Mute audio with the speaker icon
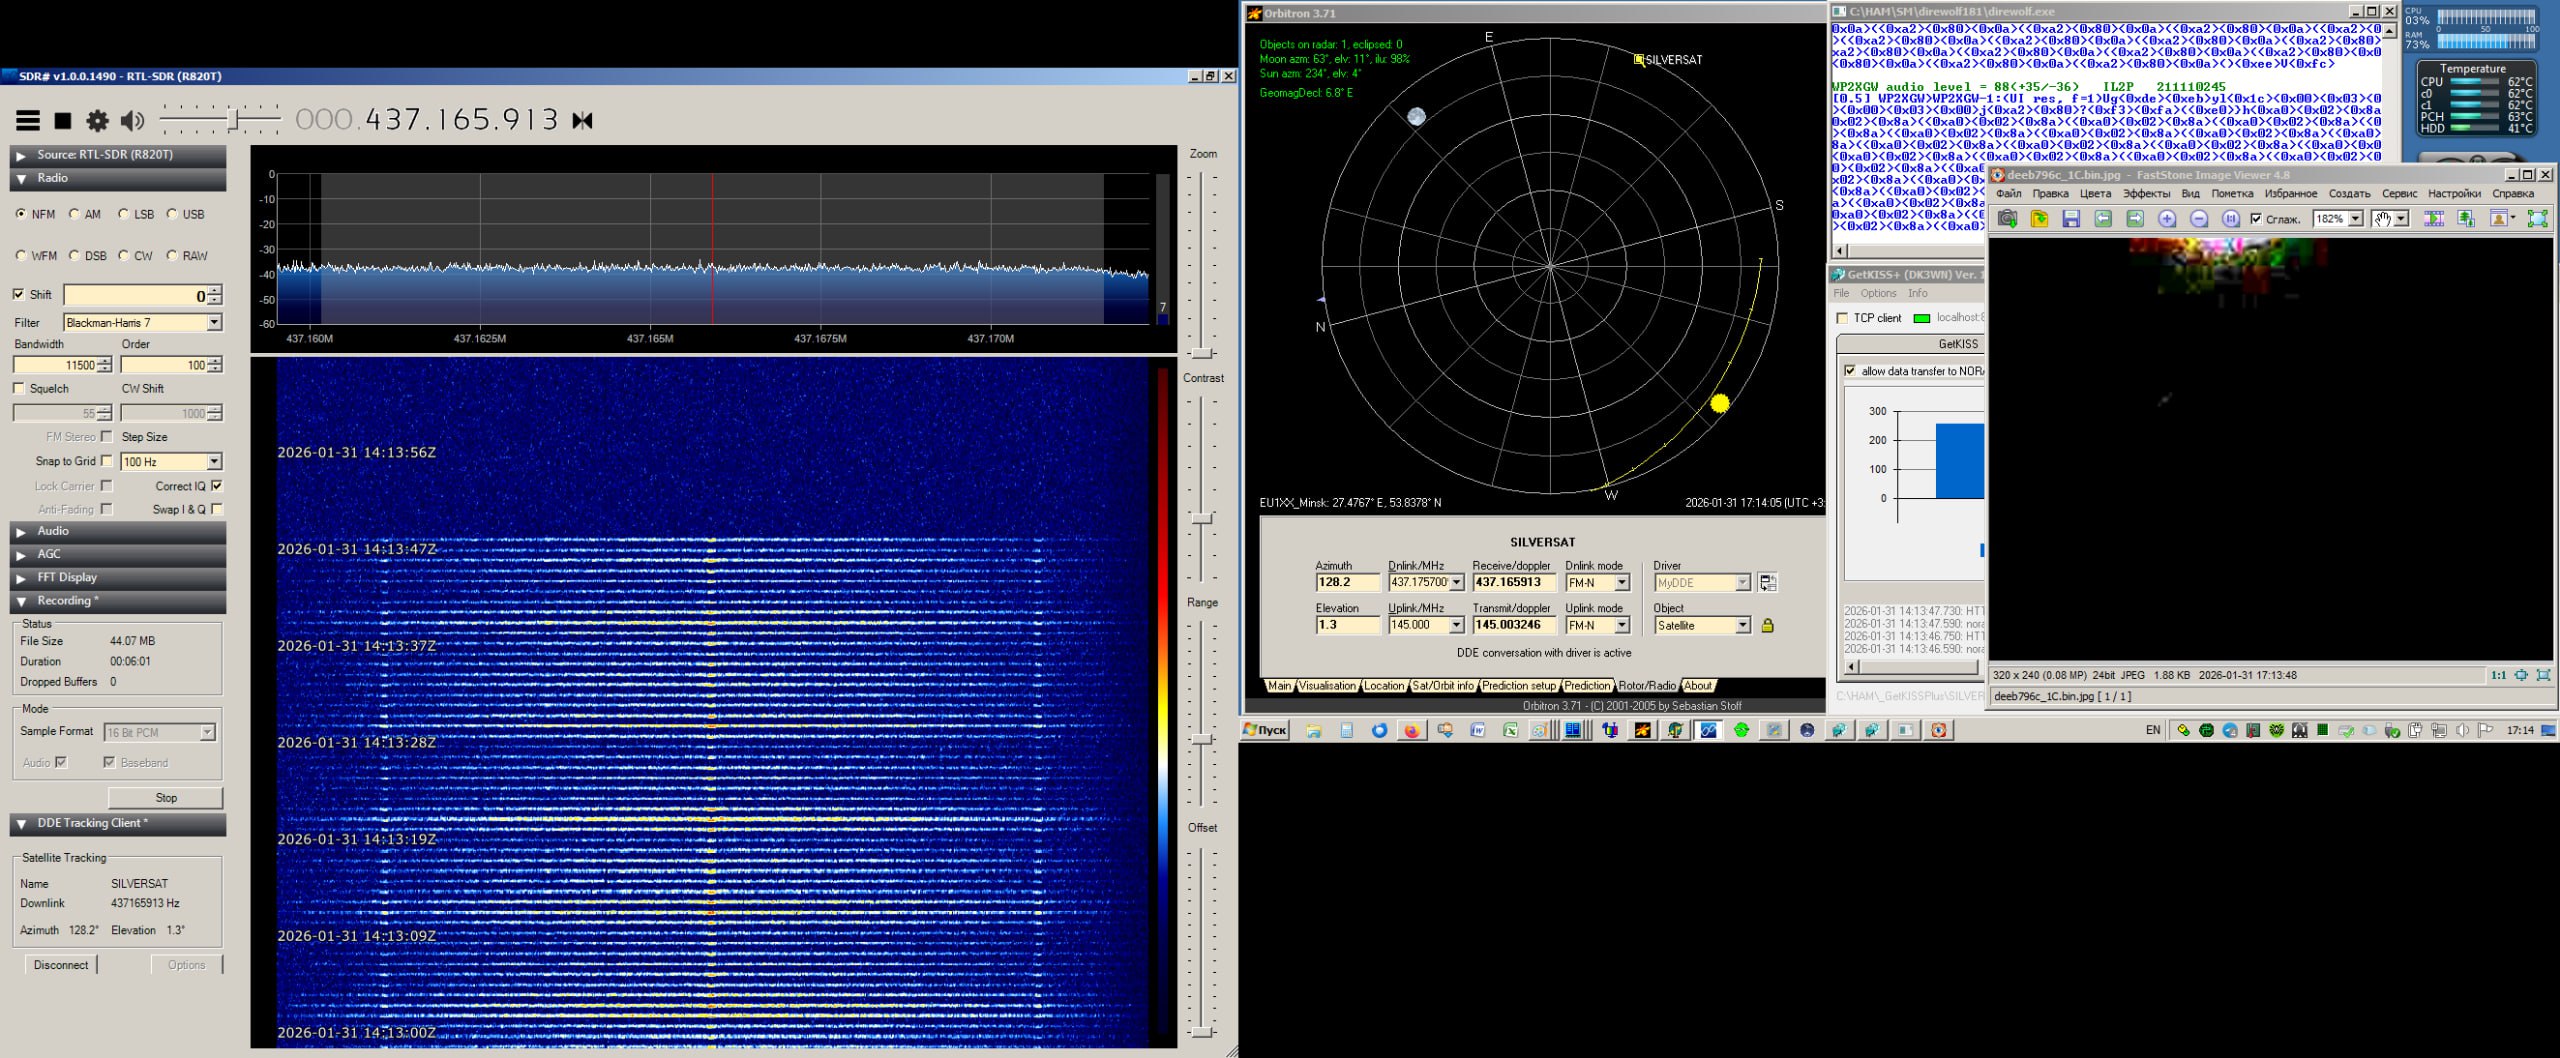 tap(132, 121)
